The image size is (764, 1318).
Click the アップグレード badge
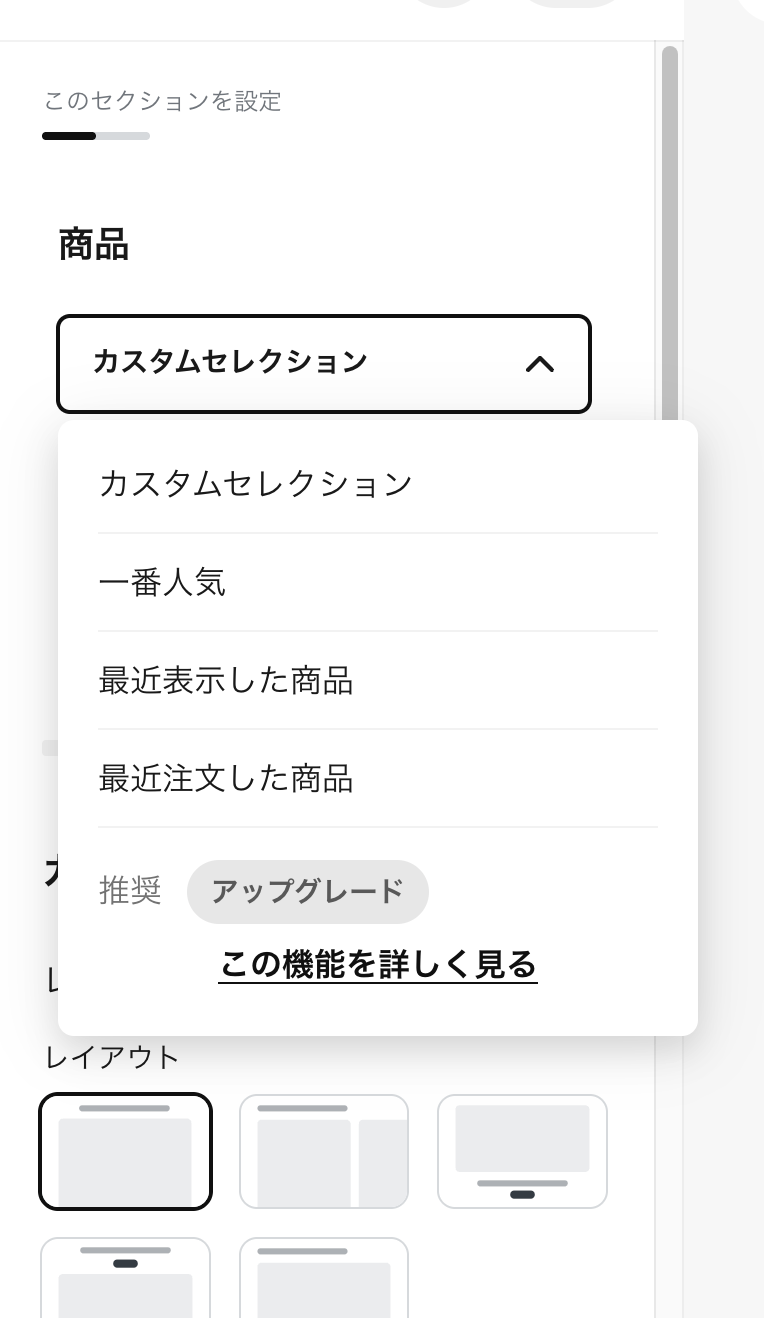click(x=307, y=891)
